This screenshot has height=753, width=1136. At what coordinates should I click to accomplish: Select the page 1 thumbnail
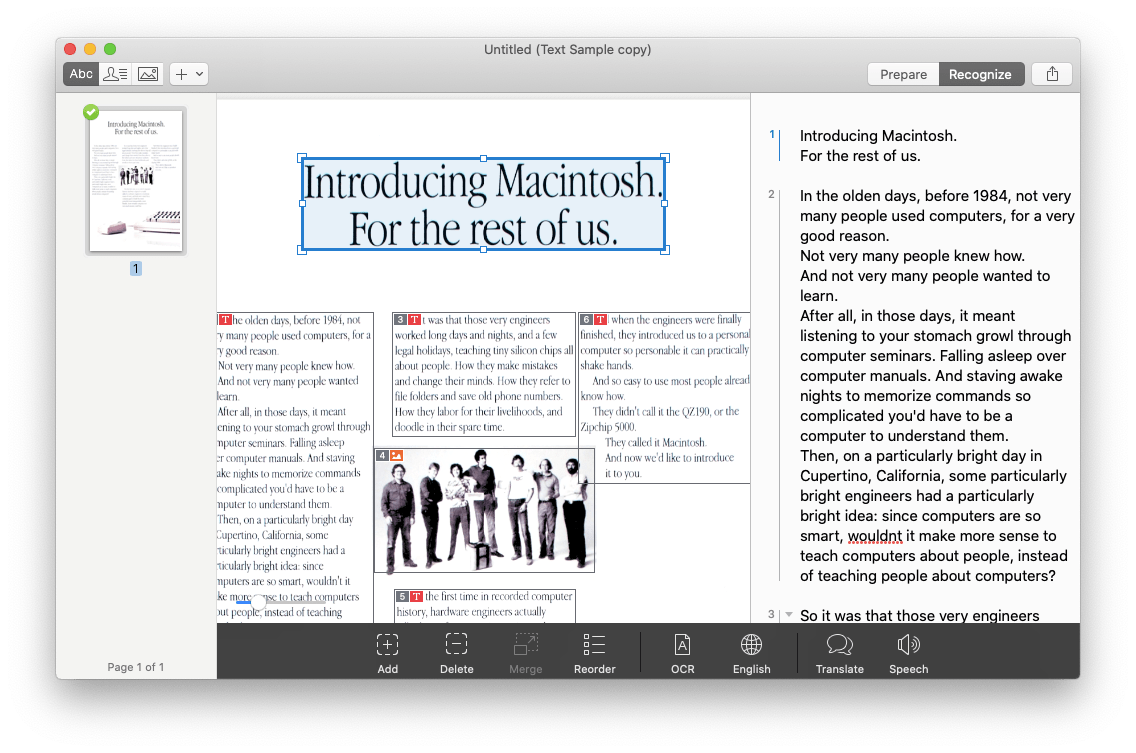pyautogui.click(x=136, y=181)
